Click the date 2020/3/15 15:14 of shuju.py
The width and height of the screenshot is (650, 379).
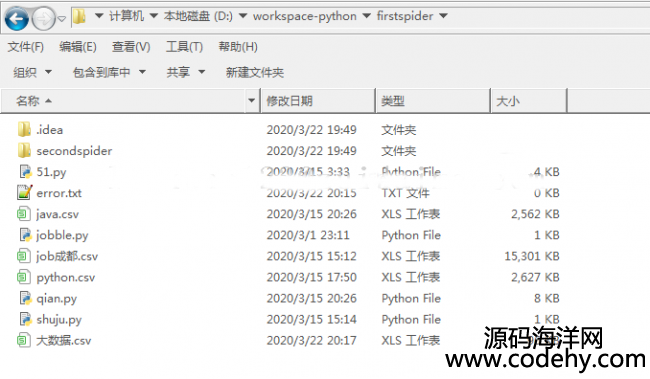tap(311, 319)
